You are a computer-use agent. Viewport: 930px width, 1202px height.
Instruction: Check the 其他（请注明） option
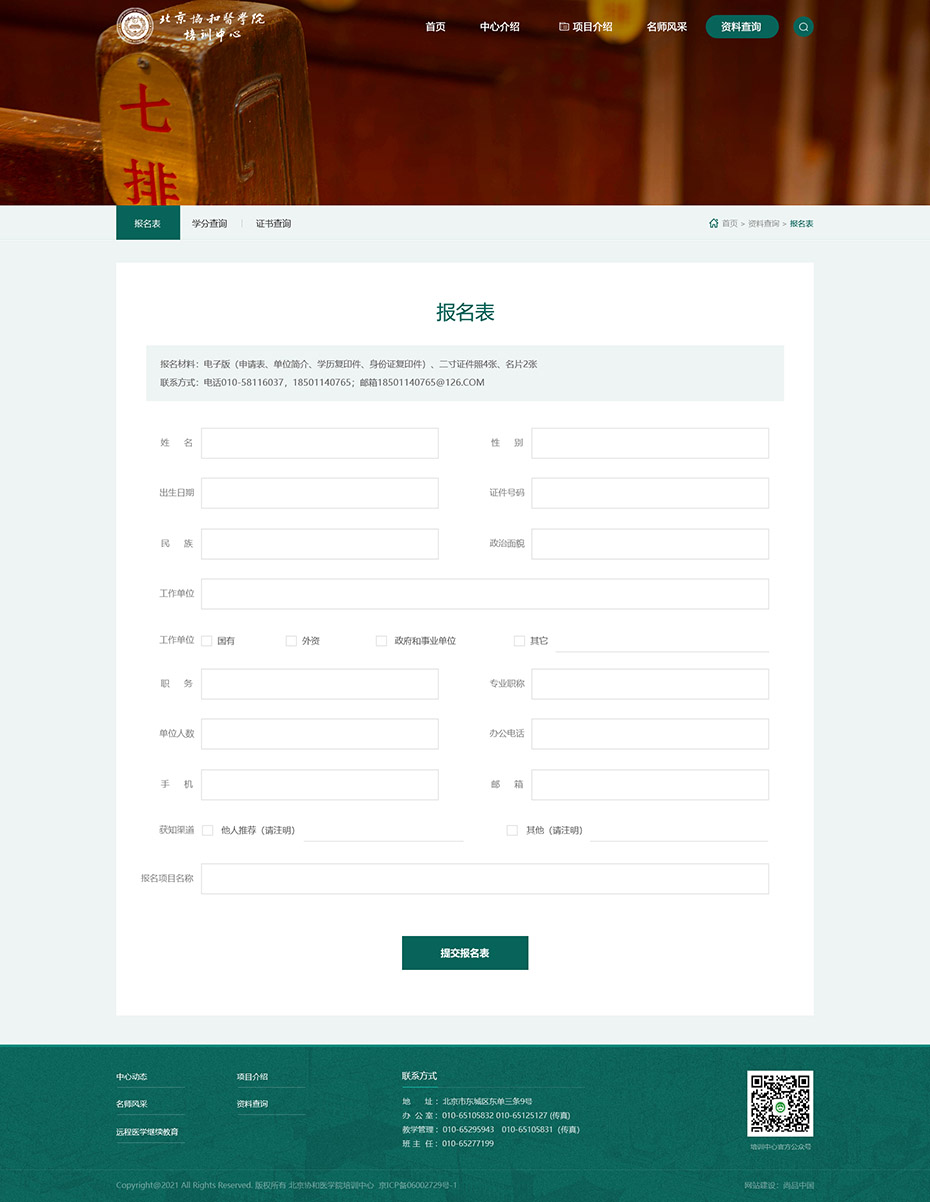coord(512,830)
